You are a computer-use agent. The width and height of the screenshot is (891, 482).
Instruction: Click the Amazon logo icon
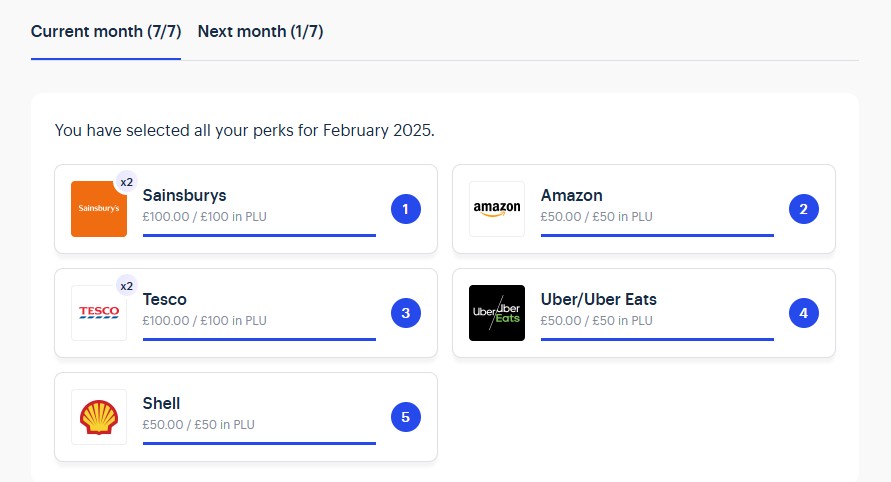tap(497, 209)
